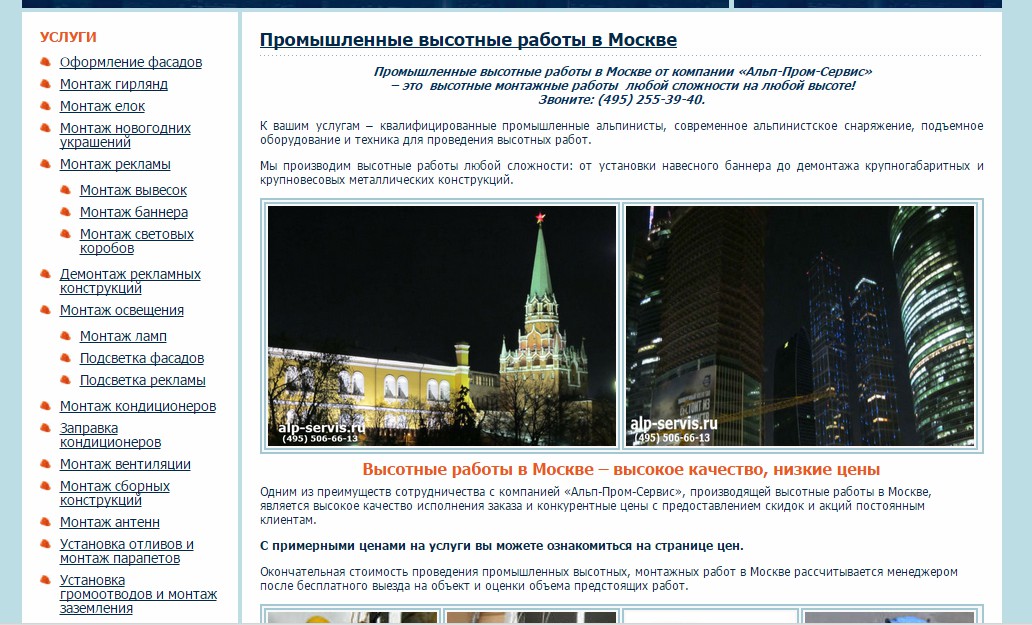Open Установка громоотводов и монтаж заземления link
This screenshot has height=625, width=1032.
pyautogui.click(x=138, y=594)
